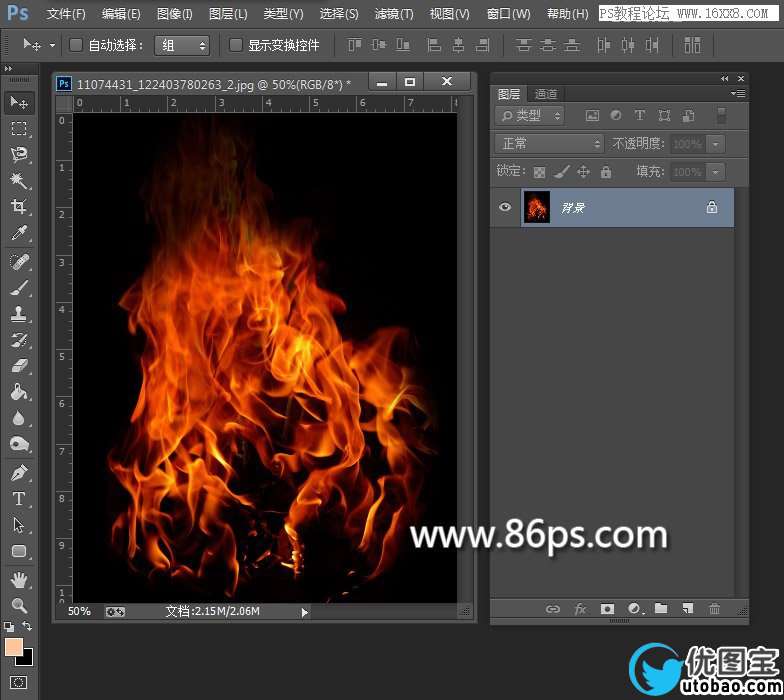Viewport: 784px width, 700px height.
Task: Select the History Brush tool
Action: tap(19, 340)
